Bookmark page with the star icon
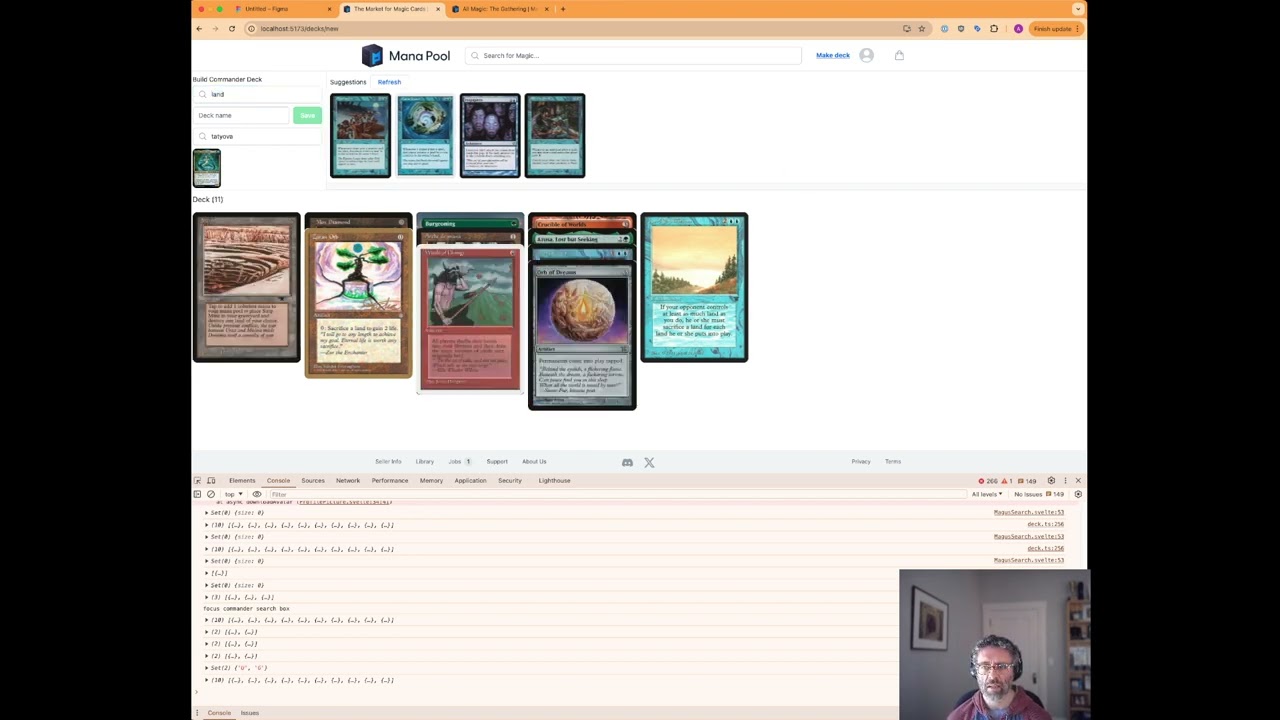1280x720 pixels. (921, 29)
